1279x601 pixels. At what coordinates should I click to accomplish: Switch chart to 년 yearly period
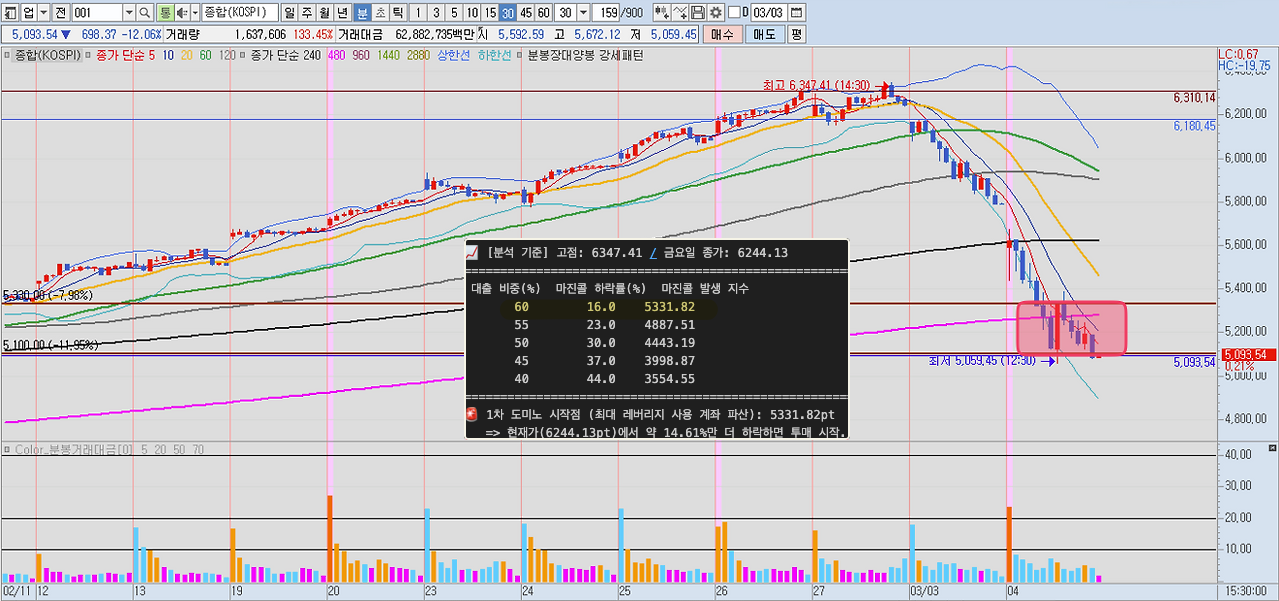(343, 13)
